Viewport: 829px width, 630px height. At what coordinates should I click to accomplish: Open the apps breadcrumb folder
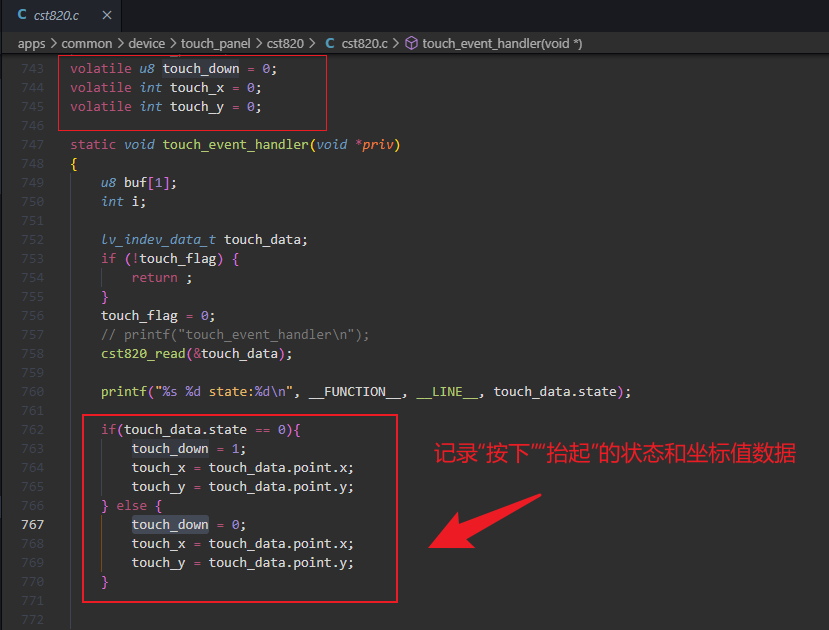point(31,43)
